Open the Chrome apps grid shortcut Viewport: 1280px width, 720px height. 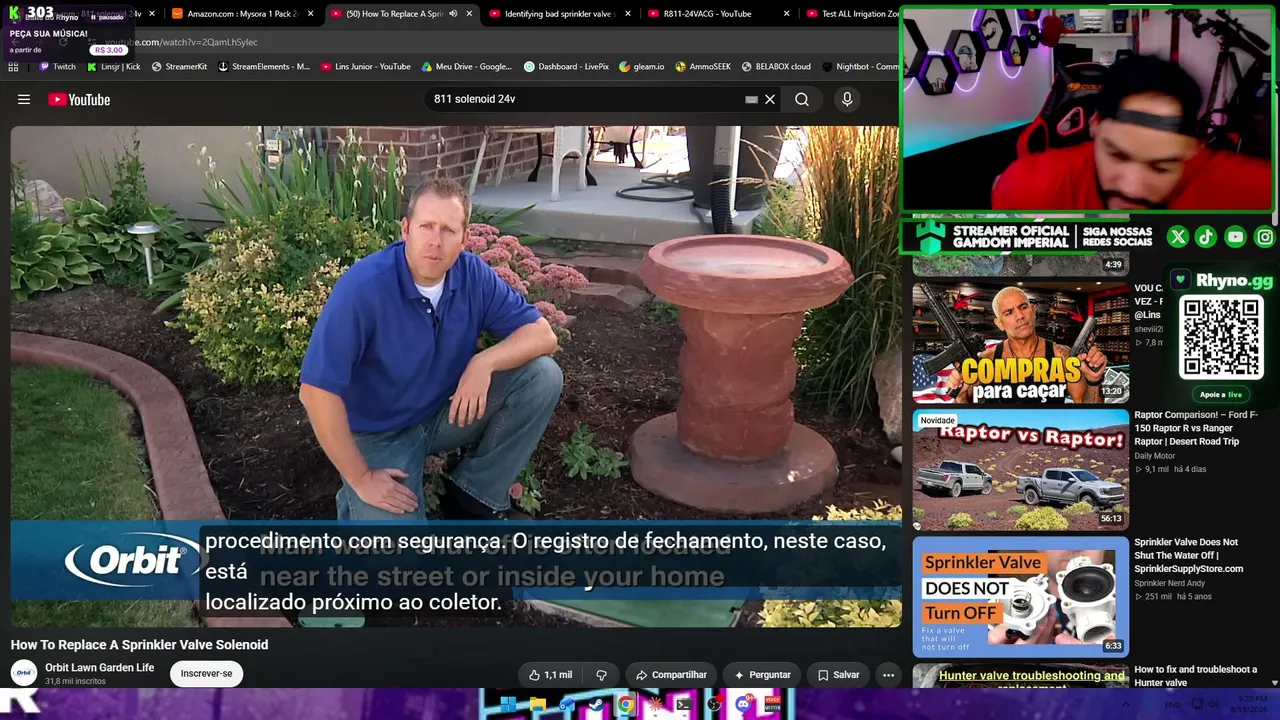pos(13,67)
